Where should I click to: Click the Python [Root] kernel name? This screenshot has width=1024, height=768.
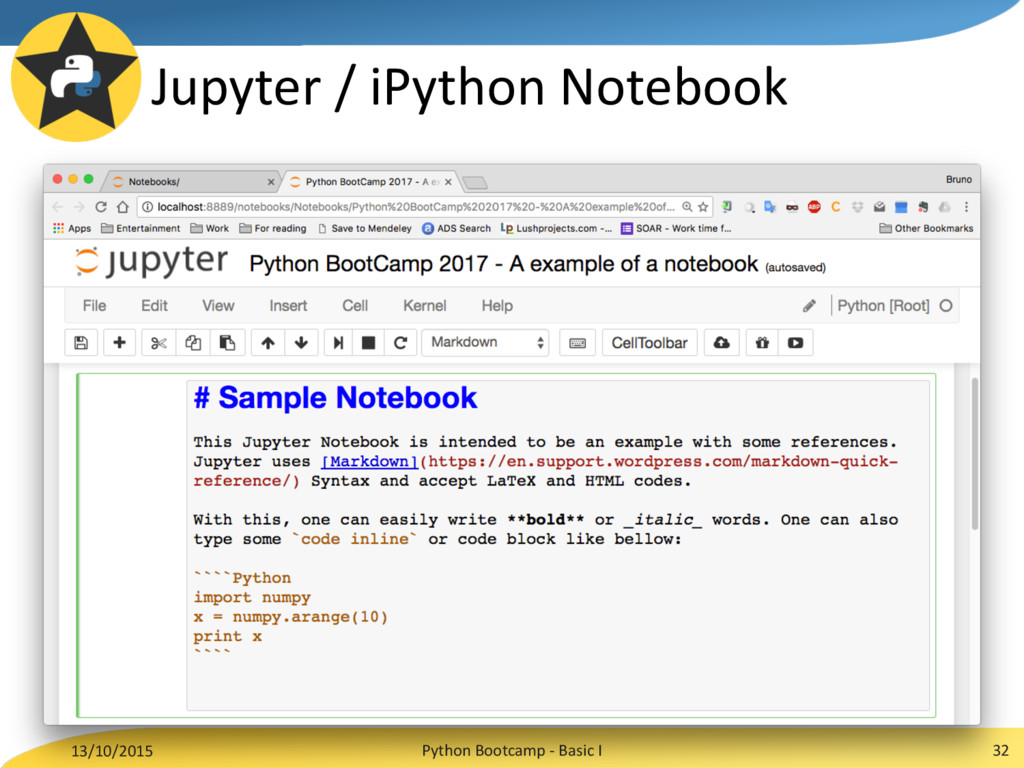click(883, 306)
